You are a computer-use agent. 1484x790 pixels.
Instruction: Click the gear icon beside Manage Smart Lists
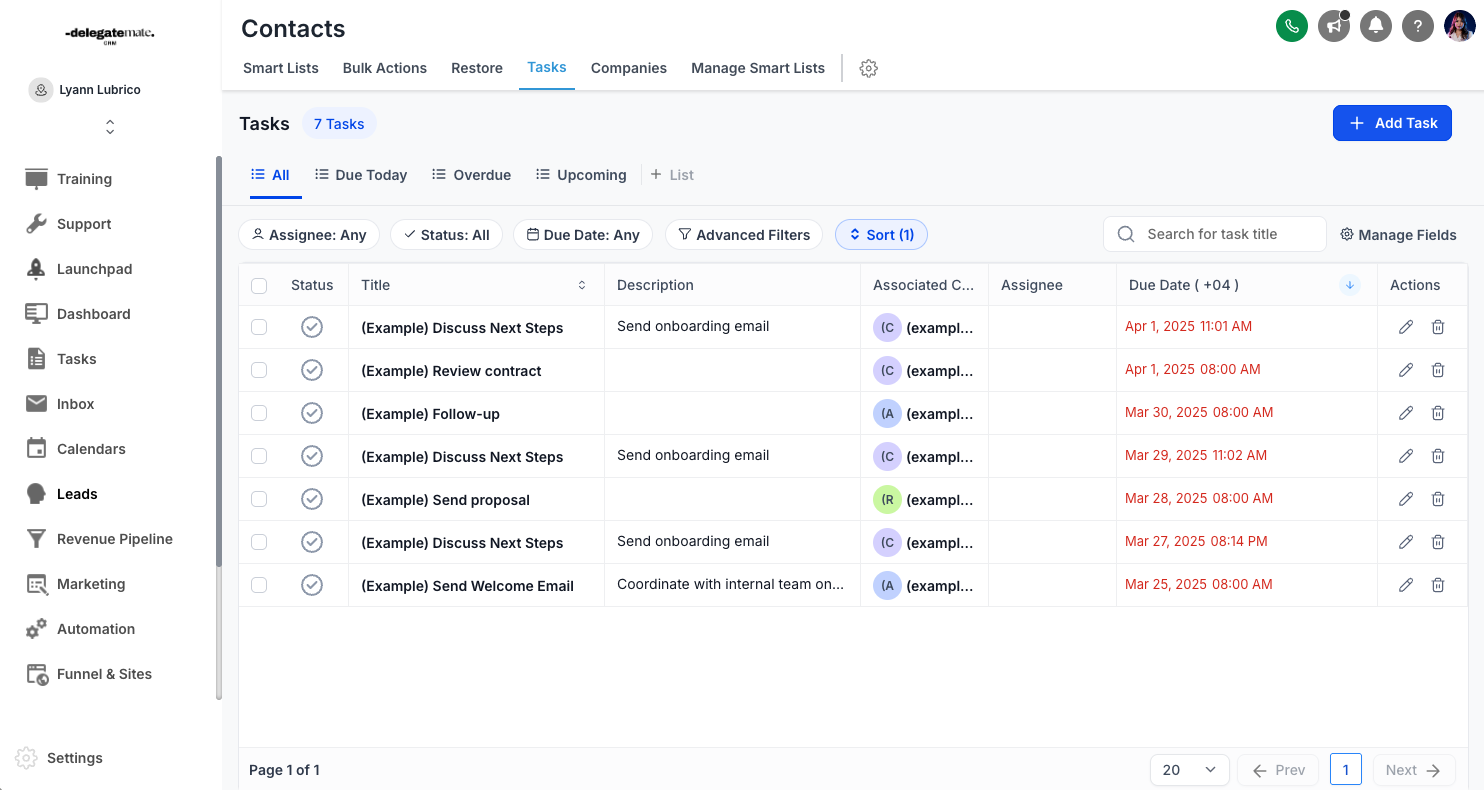point(869,68)
